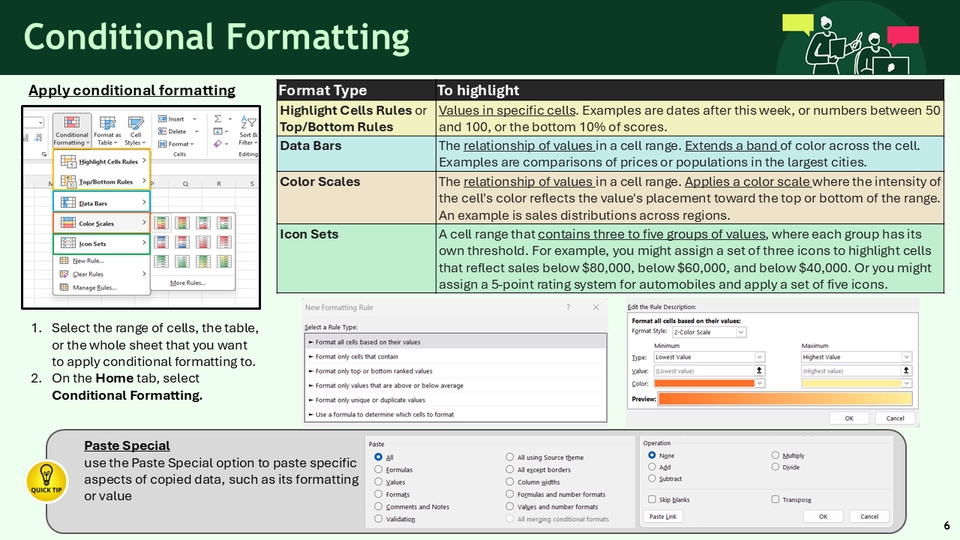This screenshot has width=960, height=540.
Task: Open the Conditional Formatting ribbon button
Action: pos(72,130)
